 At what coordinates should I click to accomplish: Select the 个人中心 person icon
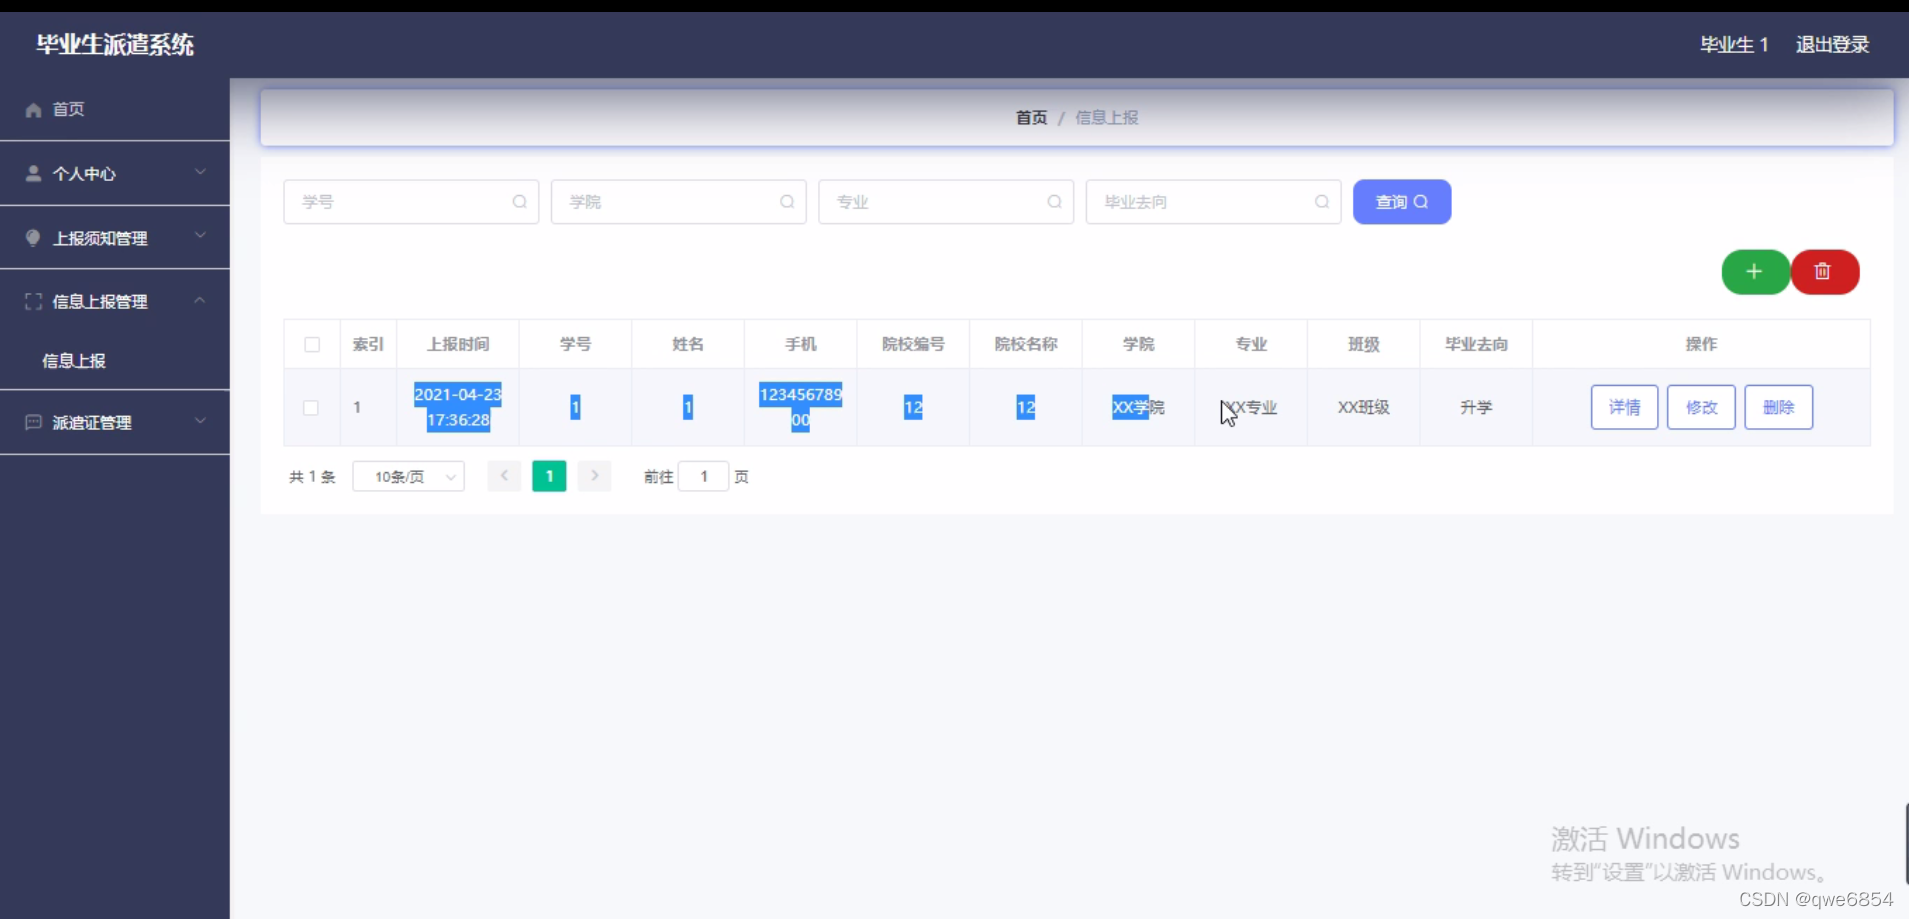click(x=33, y=173)
